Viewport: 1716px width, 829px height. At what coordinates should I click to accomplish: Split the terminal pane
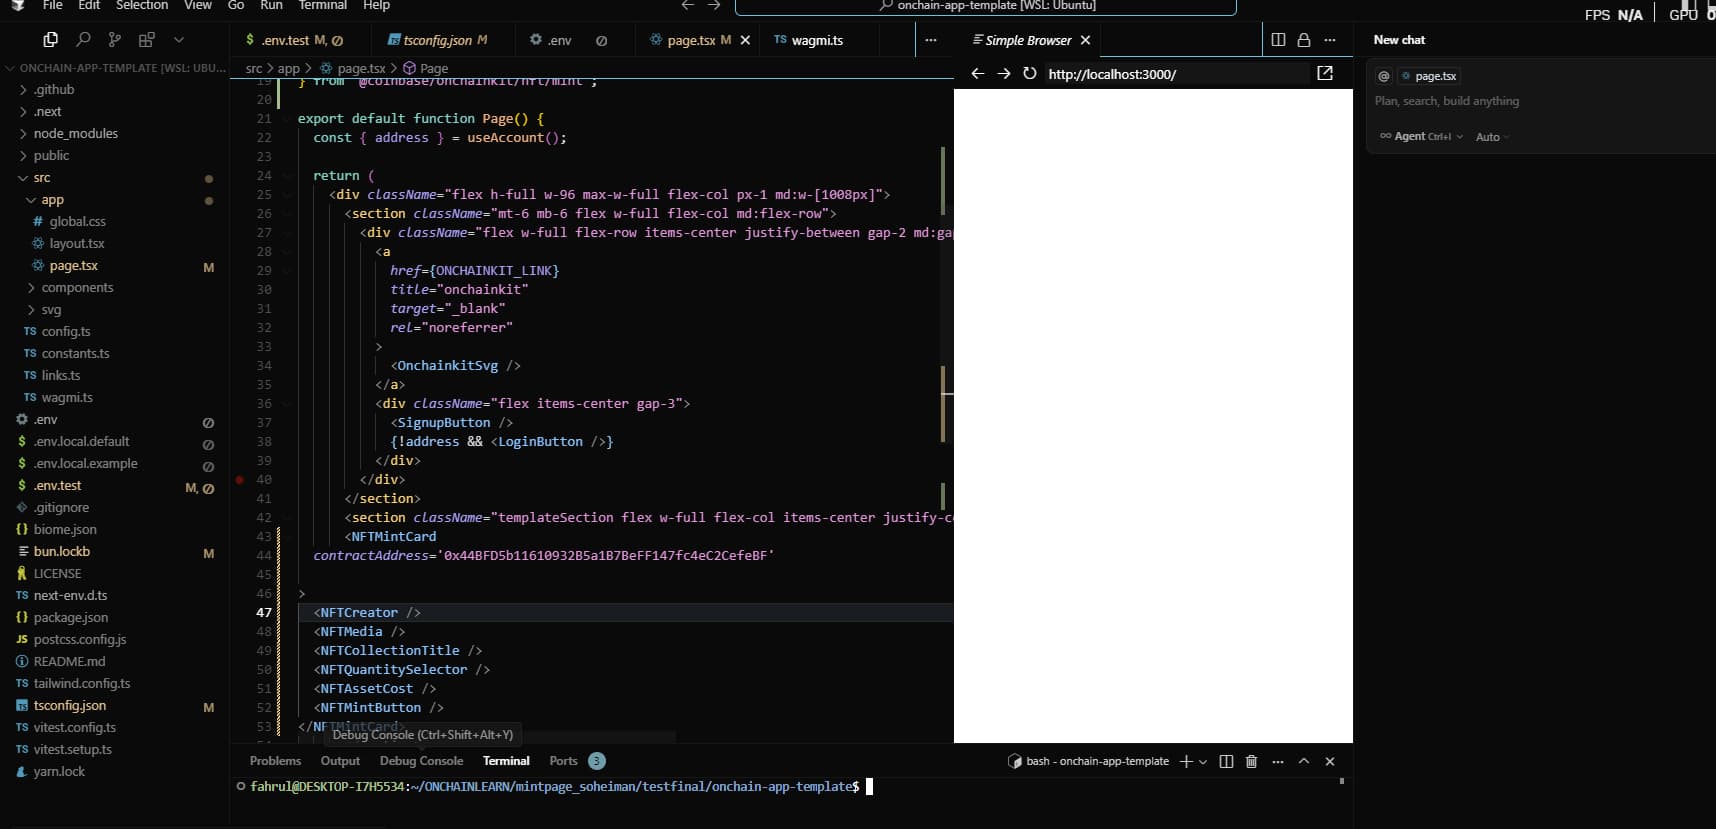[x=1226, y=762]
